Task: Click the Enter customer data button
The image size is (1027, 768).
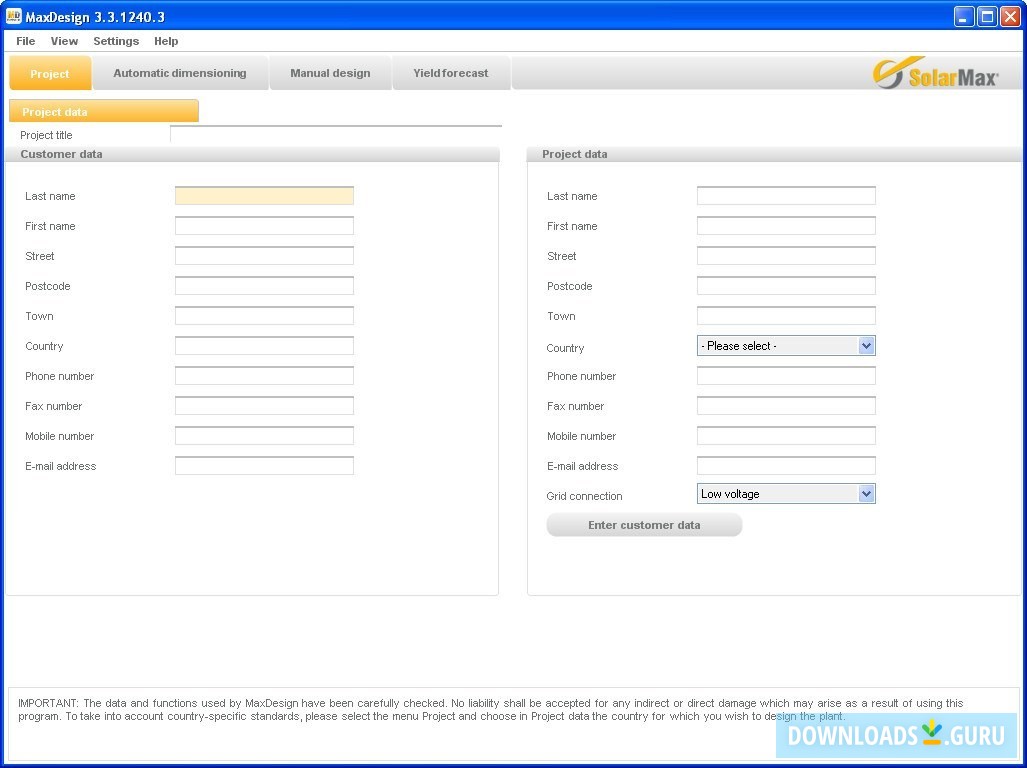Action: coord(644,525)
